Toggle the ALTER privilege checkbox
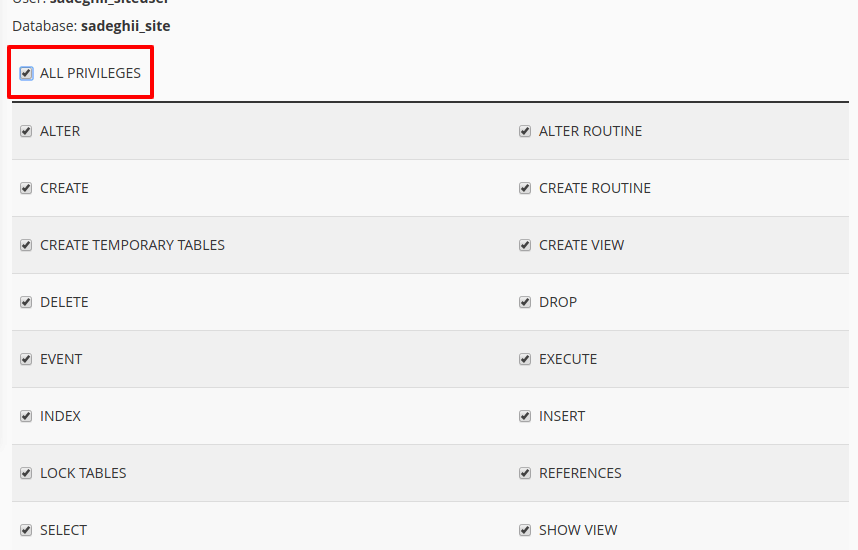This screenshot has height=550, width=858. tap(26, 131)
